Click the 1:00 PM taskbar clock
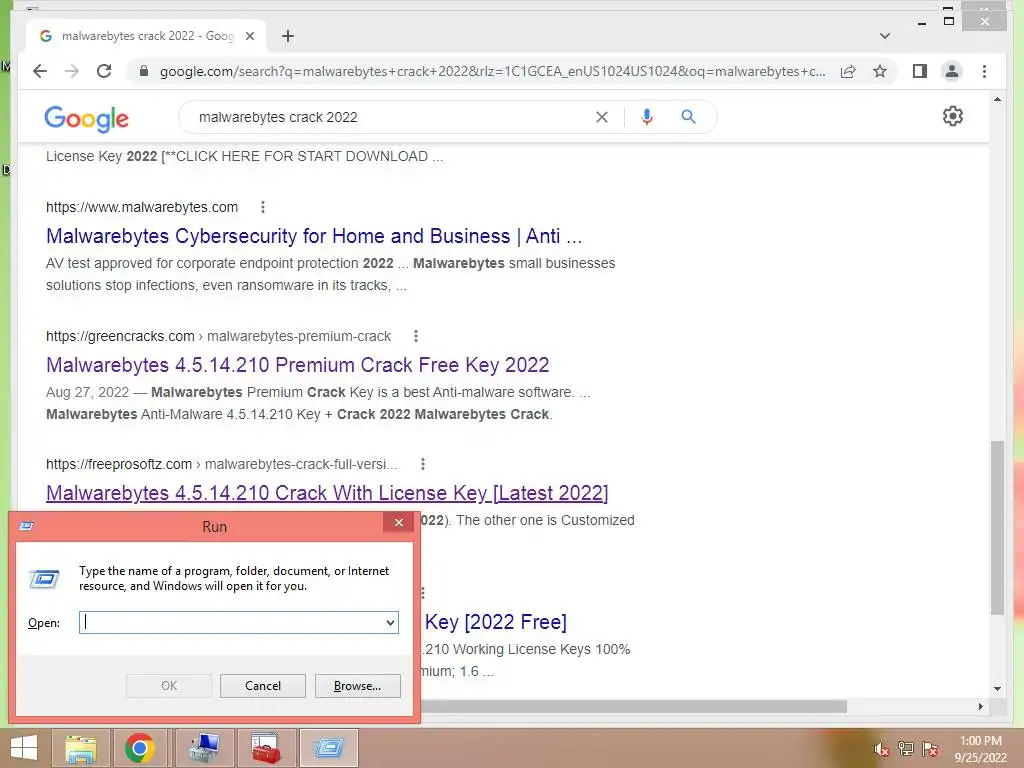The width and height of the screenshot is (1024, 768). click(x=980, y=741)
